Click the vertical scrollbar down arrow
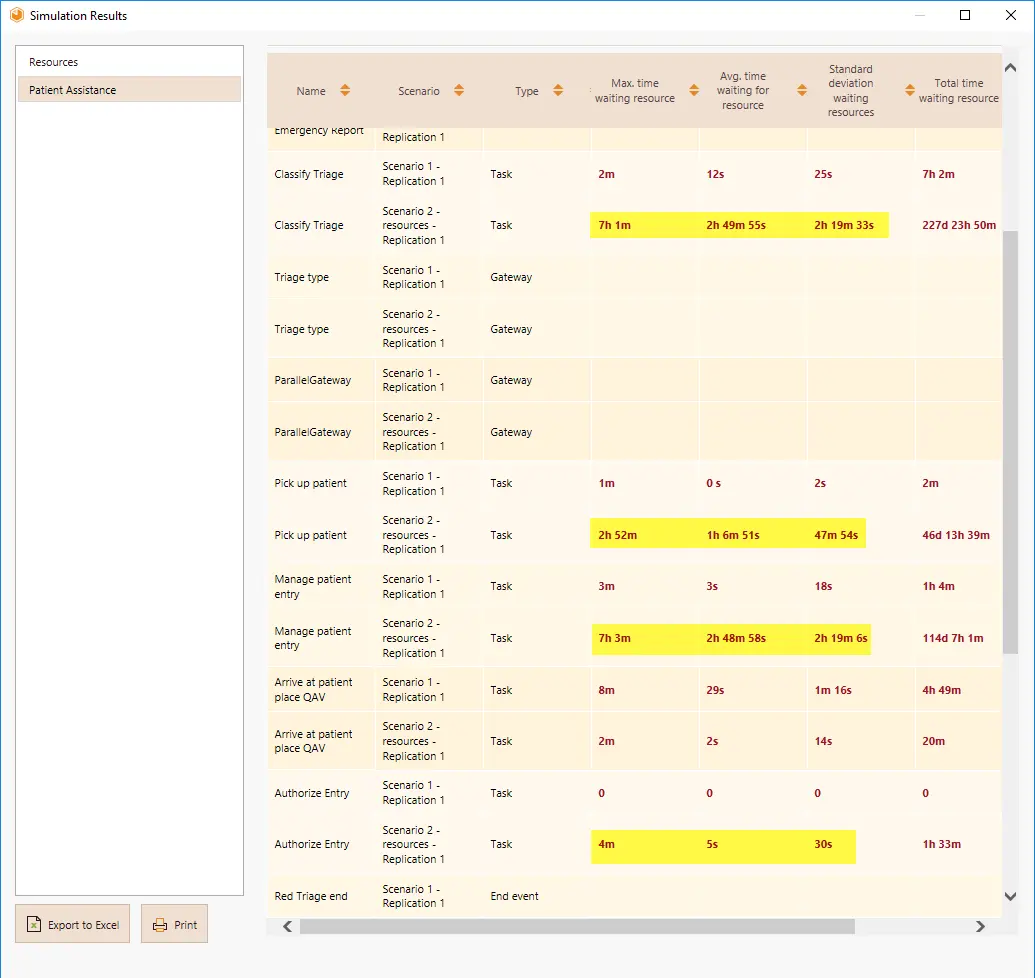This screenshot has width=1035, height=978. (x=1010, y=896)
